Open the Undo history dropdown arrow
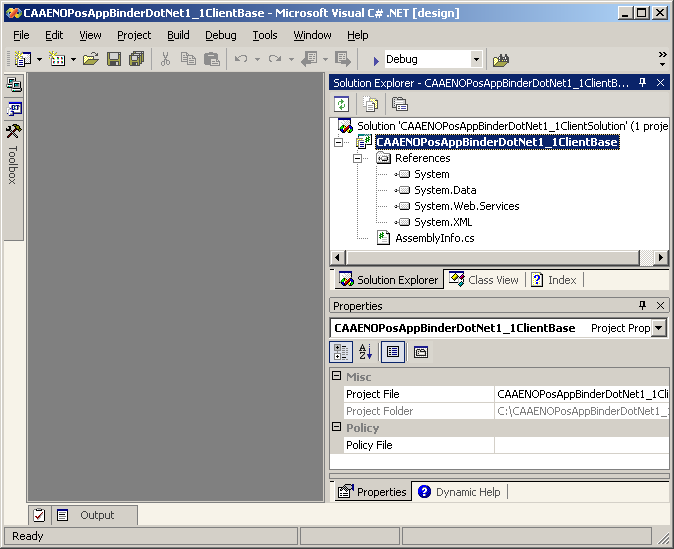 point(257,59)
